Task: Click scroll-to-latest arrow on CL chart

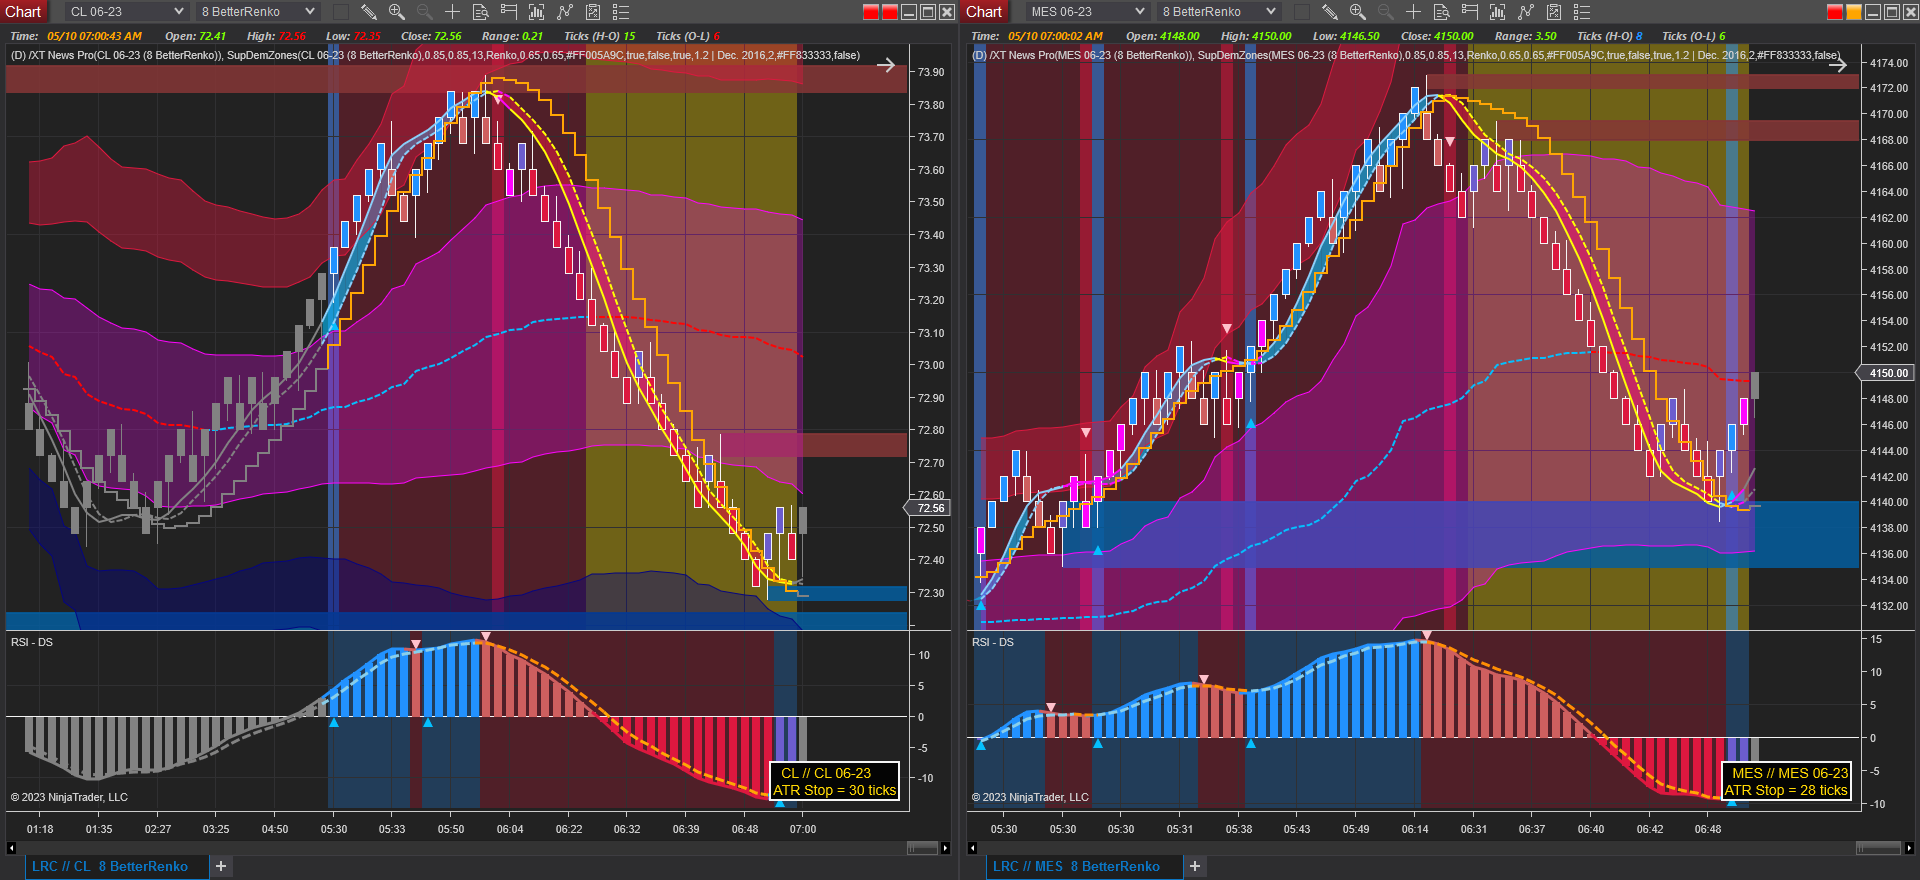Action: (886, 65)
